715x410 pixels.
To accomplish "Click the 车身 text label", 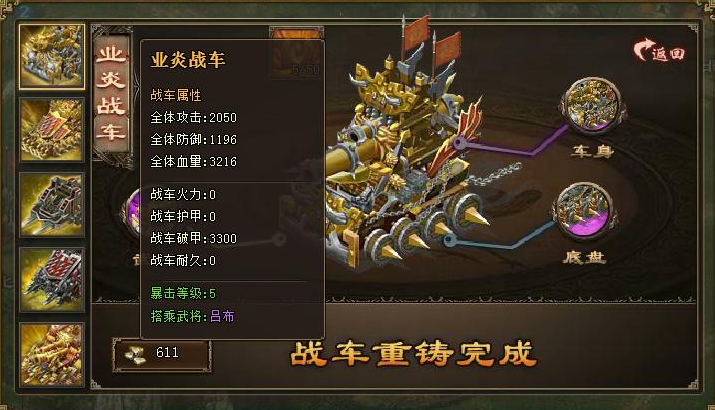I will click(592, 151).
